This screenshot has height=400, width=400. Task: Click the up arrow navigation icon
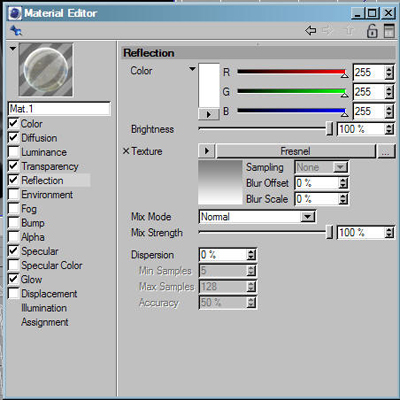click(x=349, y=31)
